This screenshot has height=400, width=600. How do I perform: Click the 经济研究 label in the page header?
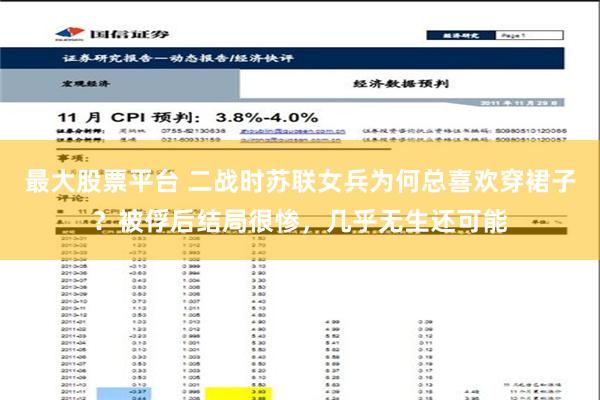coord(461,36)
